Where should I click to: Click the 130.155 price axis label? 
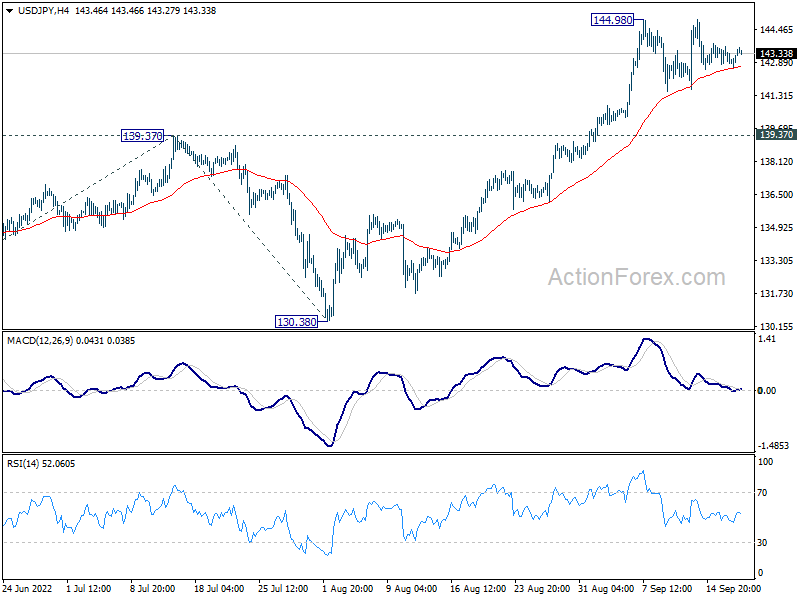pos(777,327)
